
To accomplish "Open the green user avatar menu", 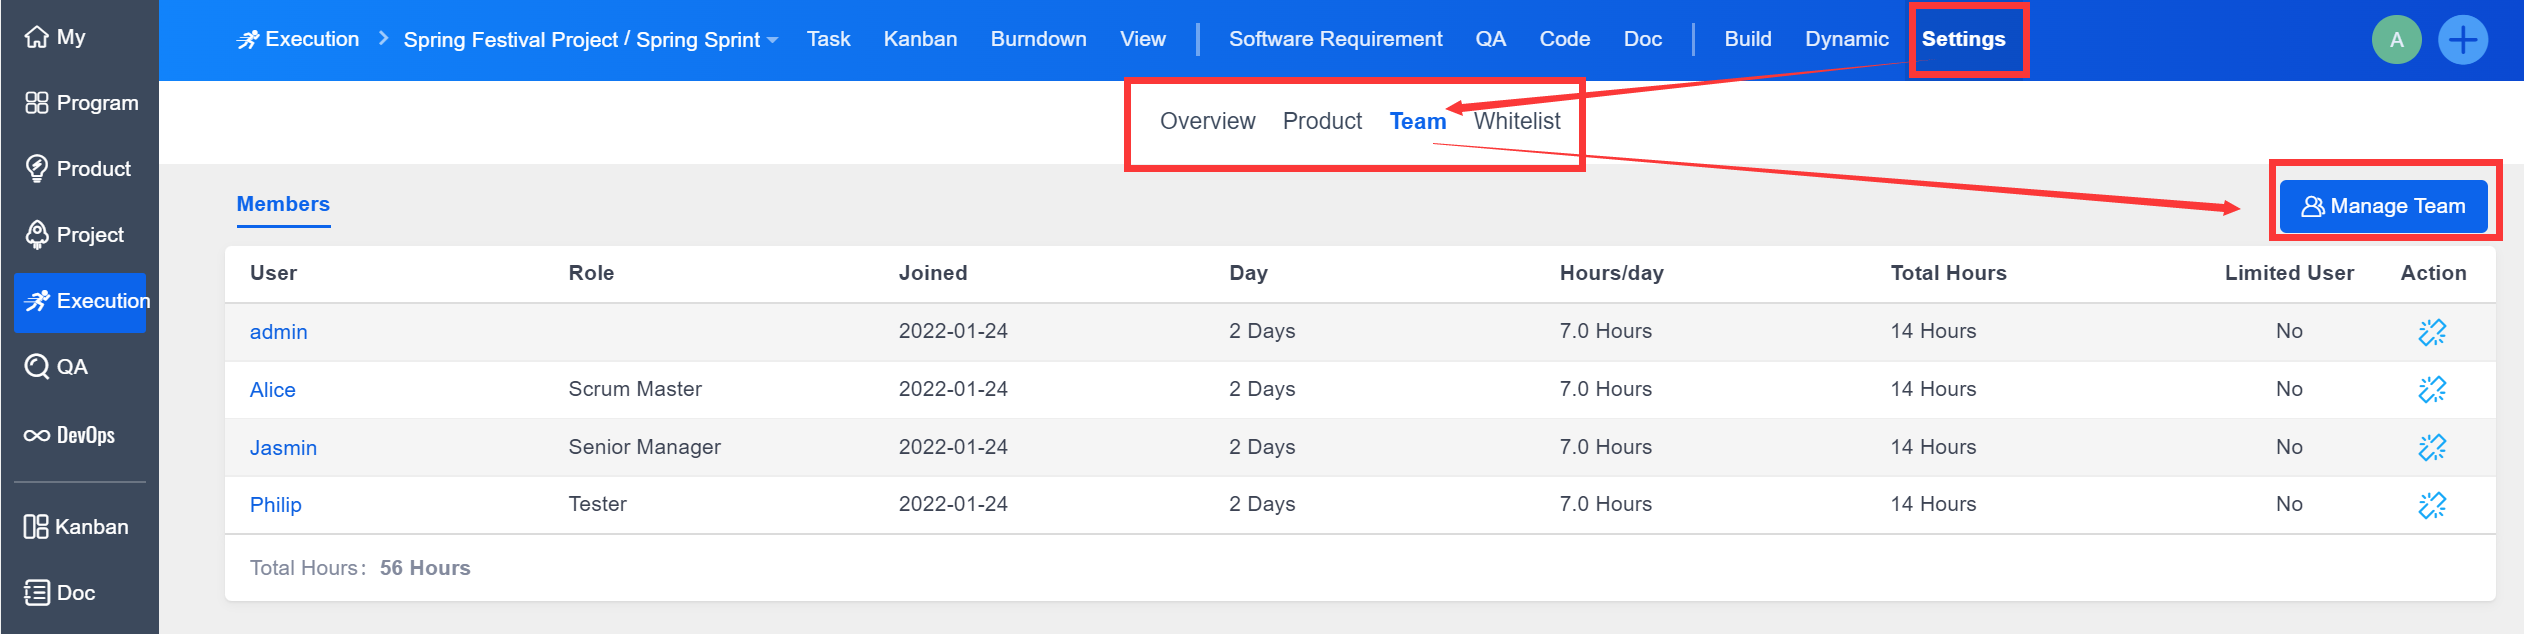I will [x=2396, y=40].
